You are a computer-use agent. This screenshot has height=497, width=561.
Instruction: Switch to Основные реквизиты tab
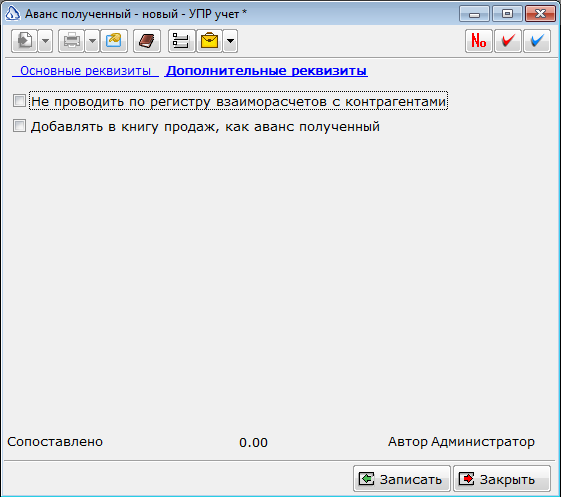(x=85, y=71)
